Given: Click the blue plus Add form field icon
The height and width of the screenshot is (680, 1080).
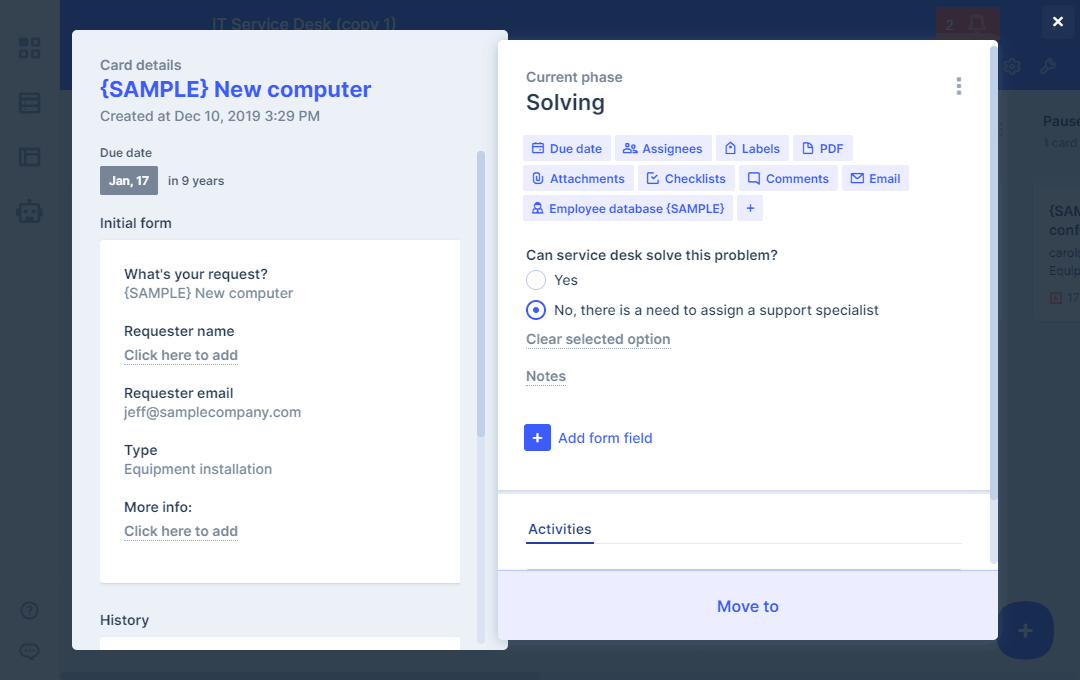Looking at the screenshot, I should coord(537,438).
